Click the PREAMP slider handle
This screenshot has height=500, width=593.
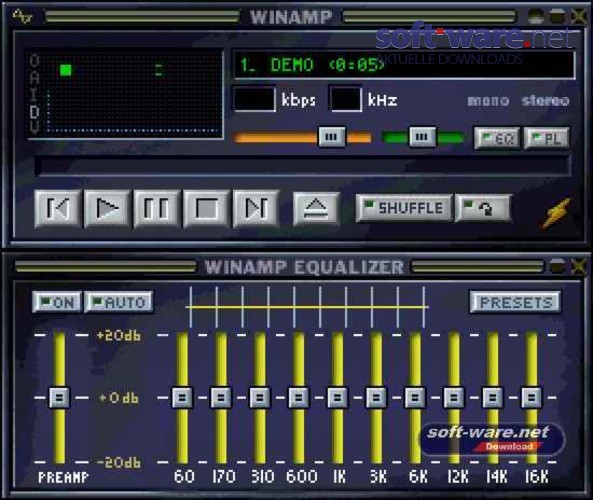pyautogui.click(x=59, y=397)
